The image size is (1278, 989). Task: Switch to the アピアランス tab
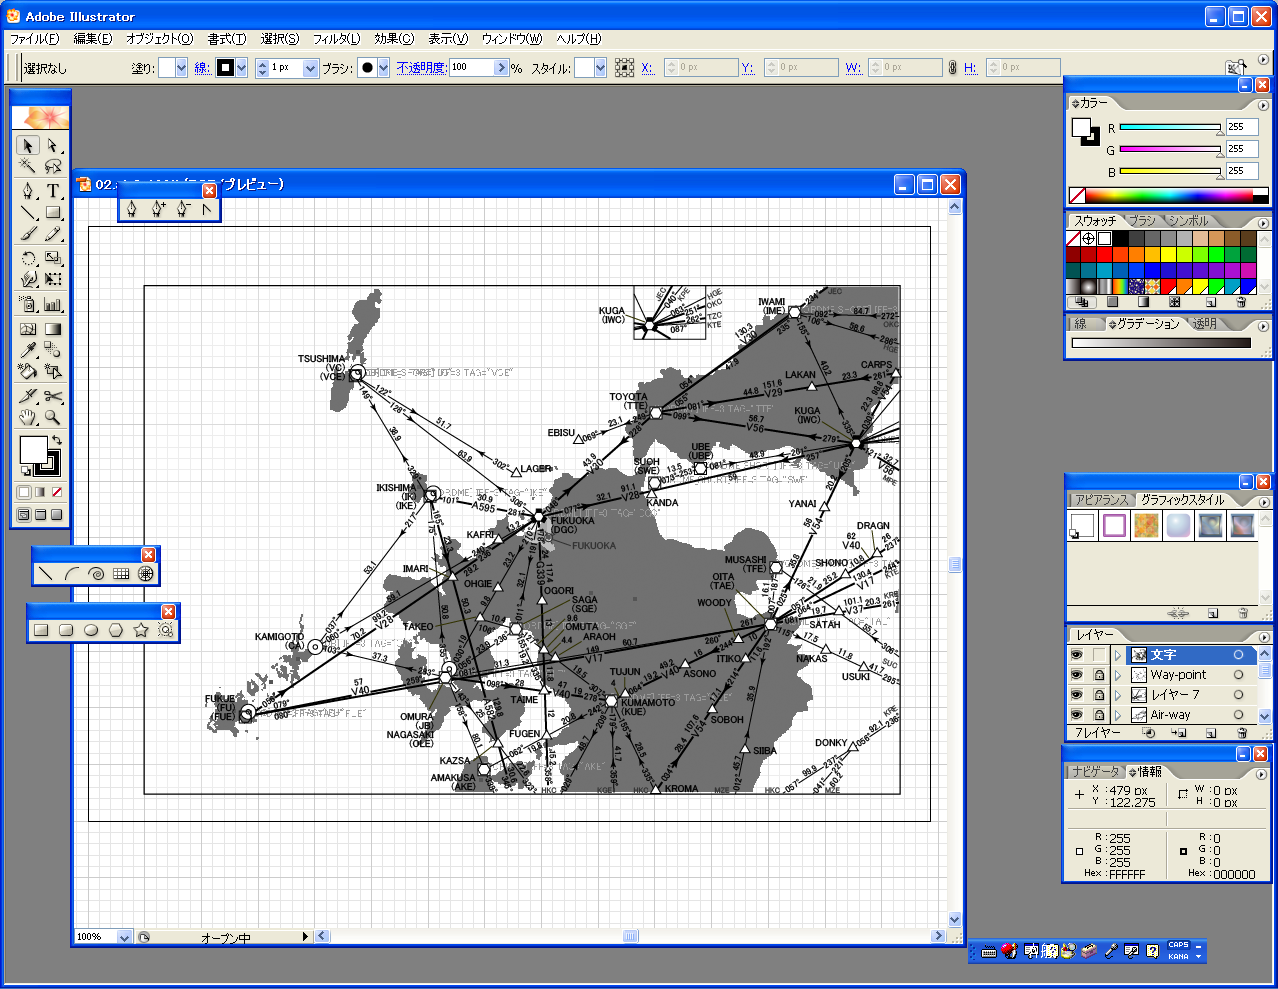tap(1101, 500)
